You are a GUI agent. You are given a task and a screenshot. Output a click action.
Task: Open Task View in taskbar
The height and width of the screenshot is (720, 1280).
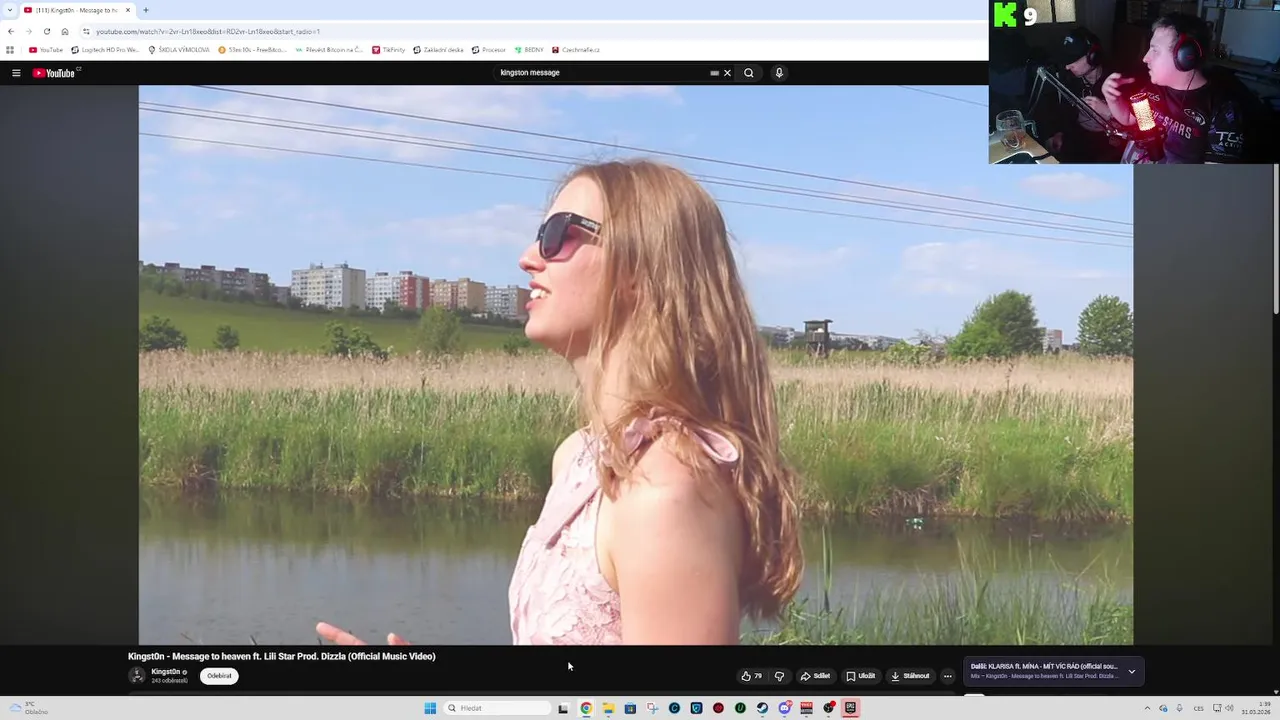click(x=563, y=708)
